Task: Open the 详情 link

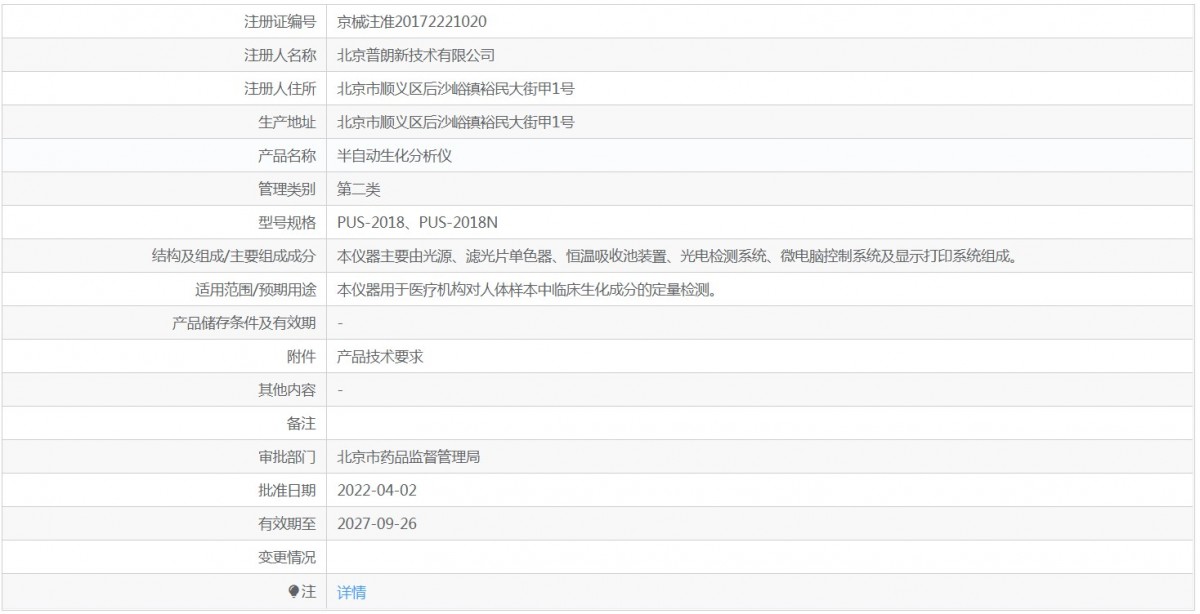Action: click(351, 592)
